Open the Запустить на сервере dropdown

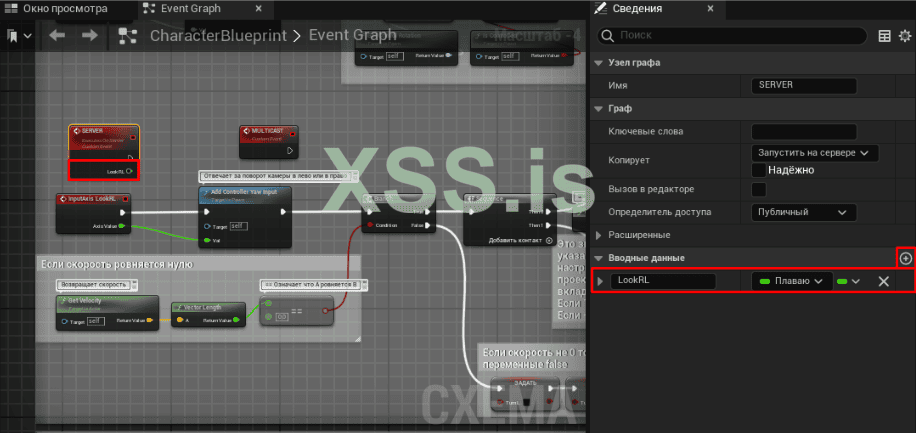tap(815, 153)
